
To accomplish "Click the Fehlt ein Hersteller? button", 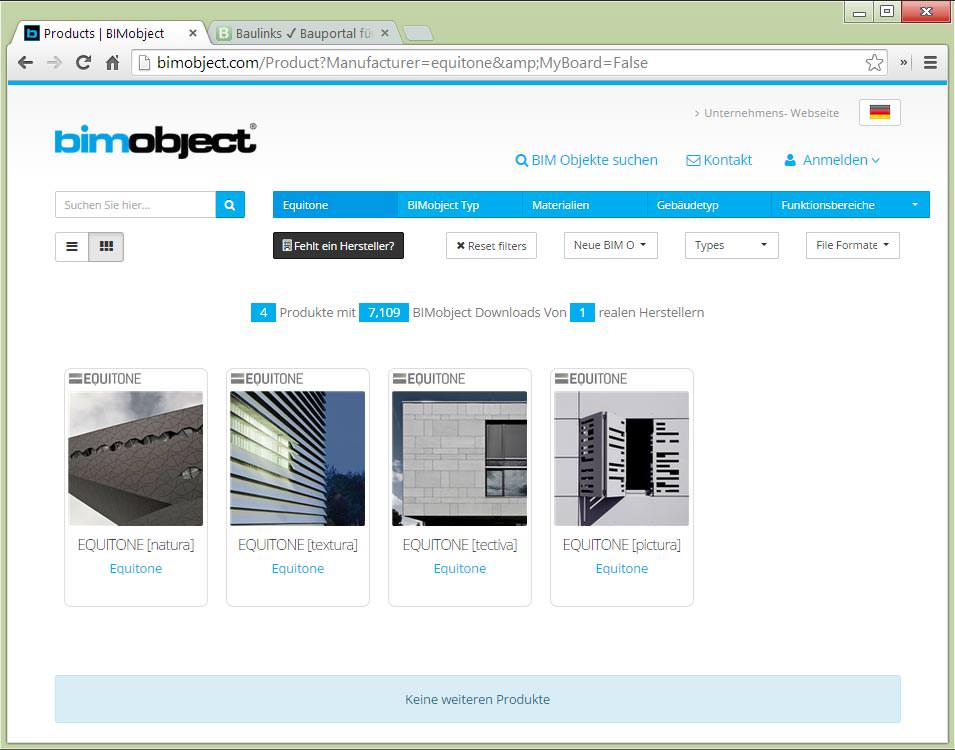I will (338, 246).
